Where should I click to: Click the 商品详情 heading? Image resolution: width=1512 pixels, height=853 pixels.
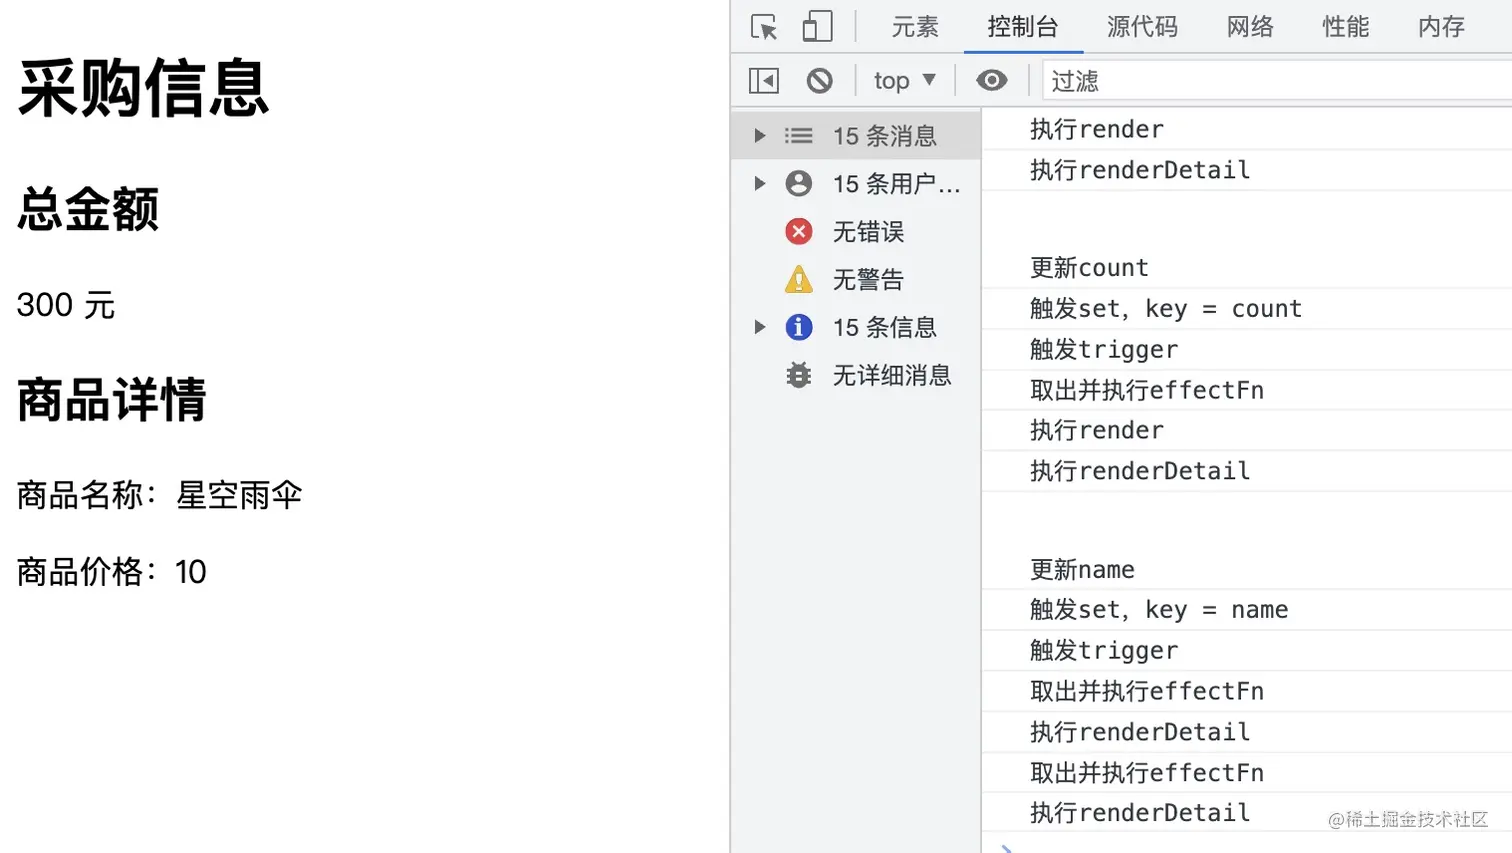[x=112, y=400]
